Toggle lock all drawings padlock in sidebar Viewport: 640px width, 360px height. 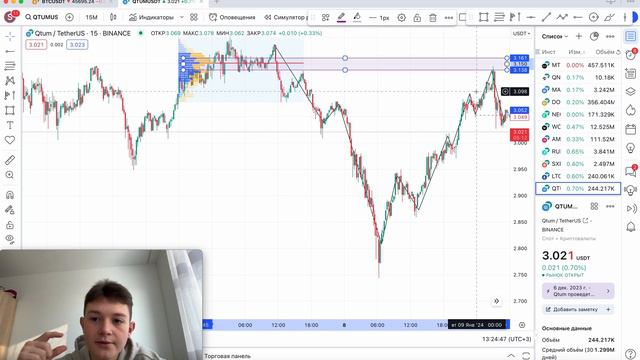click(10, 225)
